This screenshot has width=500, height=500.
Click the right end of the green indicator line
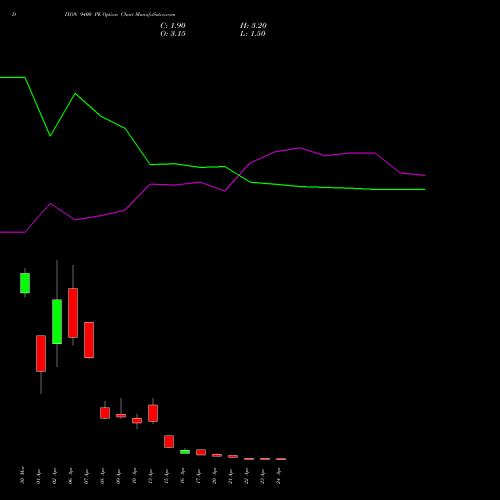425,189
